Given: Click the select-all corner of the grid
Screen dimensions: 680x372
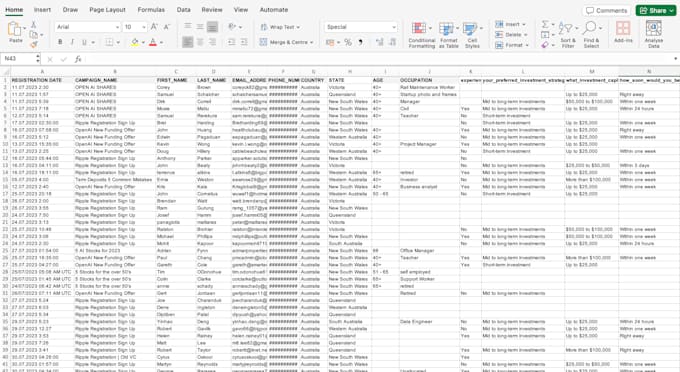Looking at the screenshot, I should [6, 72].
